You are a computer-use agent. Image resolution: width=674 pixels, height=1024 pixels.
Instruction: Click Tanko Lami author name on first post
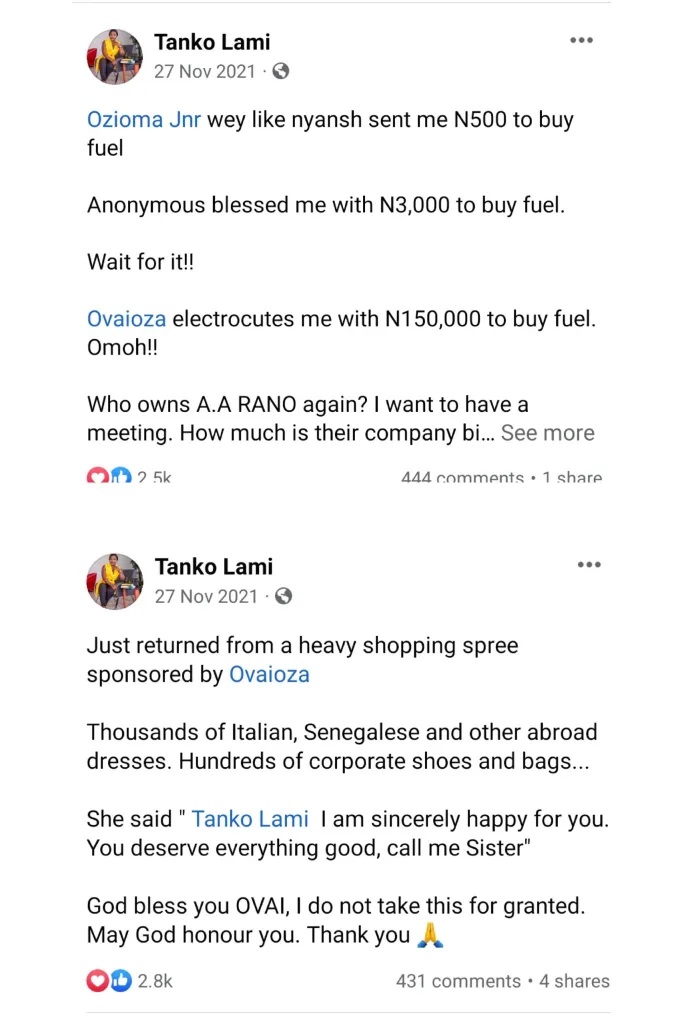tap(212, 42)
